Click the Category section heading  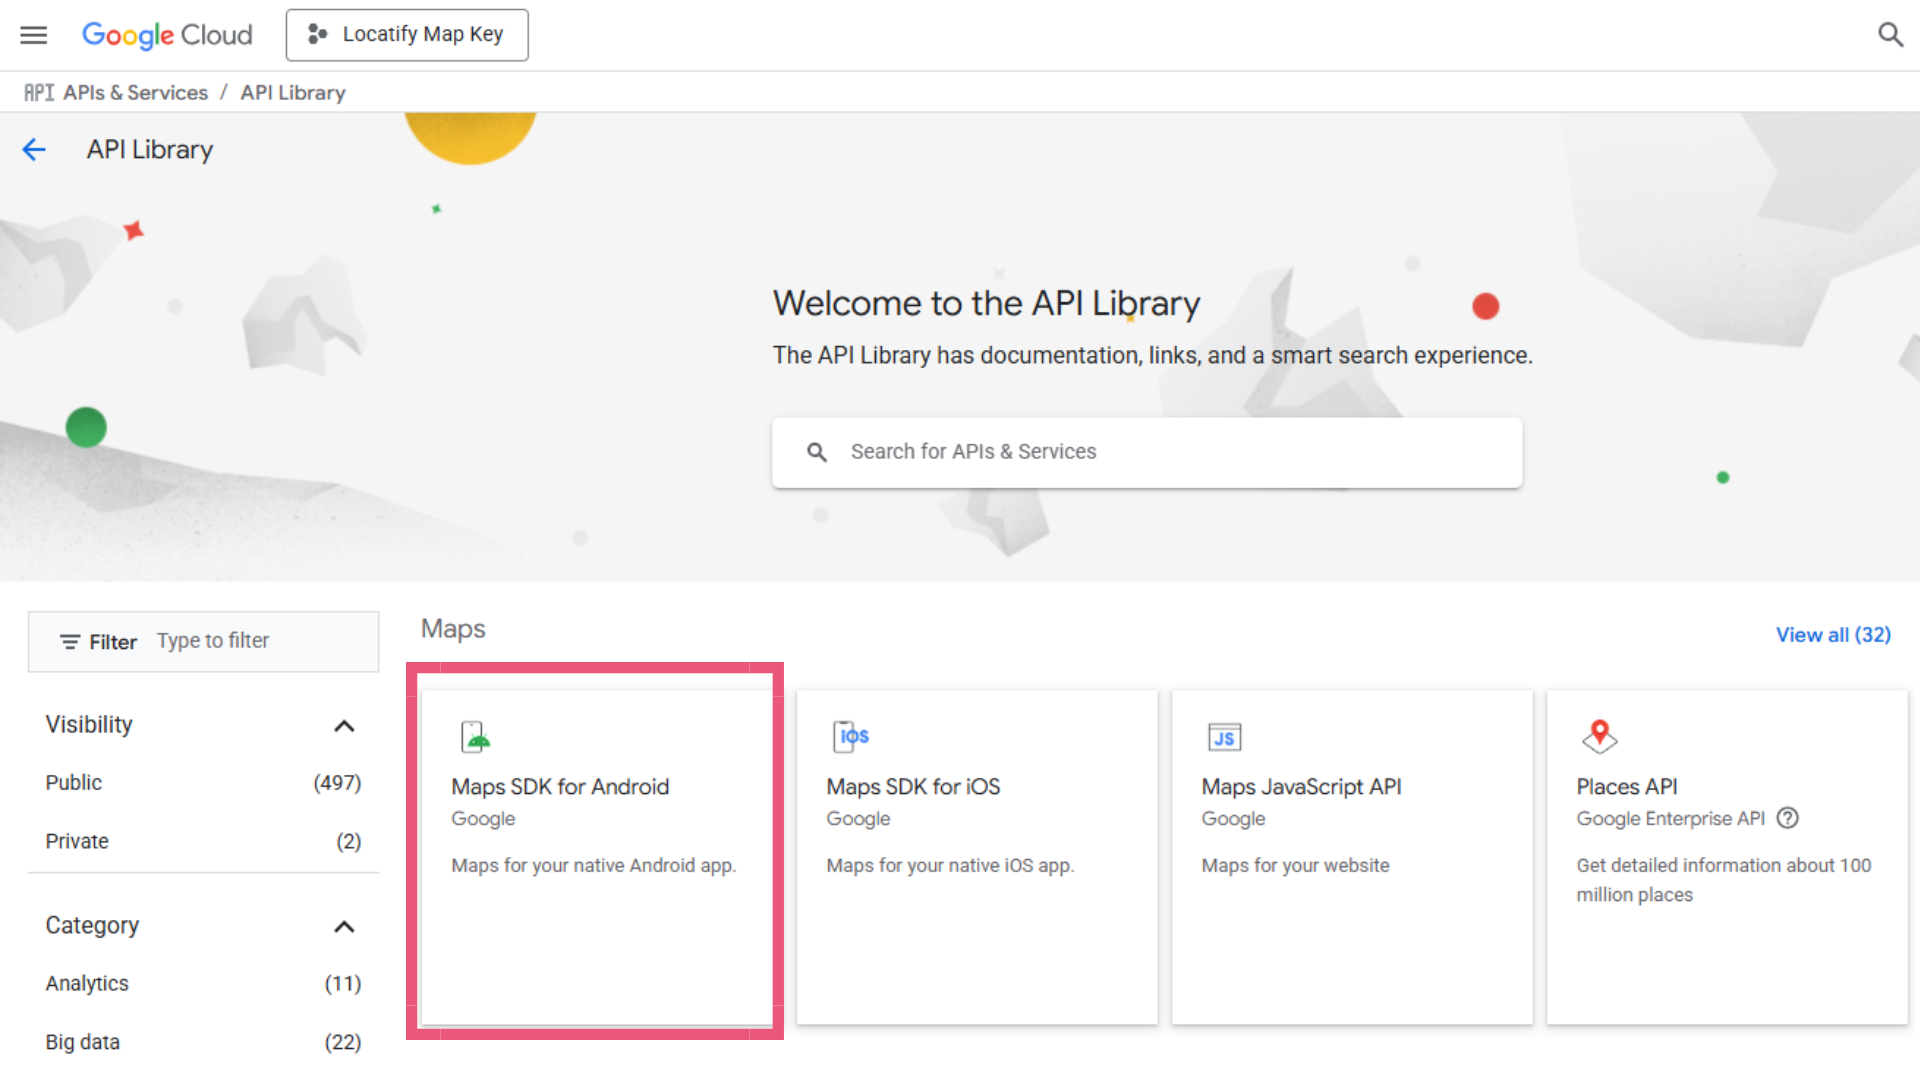point(92,926)
